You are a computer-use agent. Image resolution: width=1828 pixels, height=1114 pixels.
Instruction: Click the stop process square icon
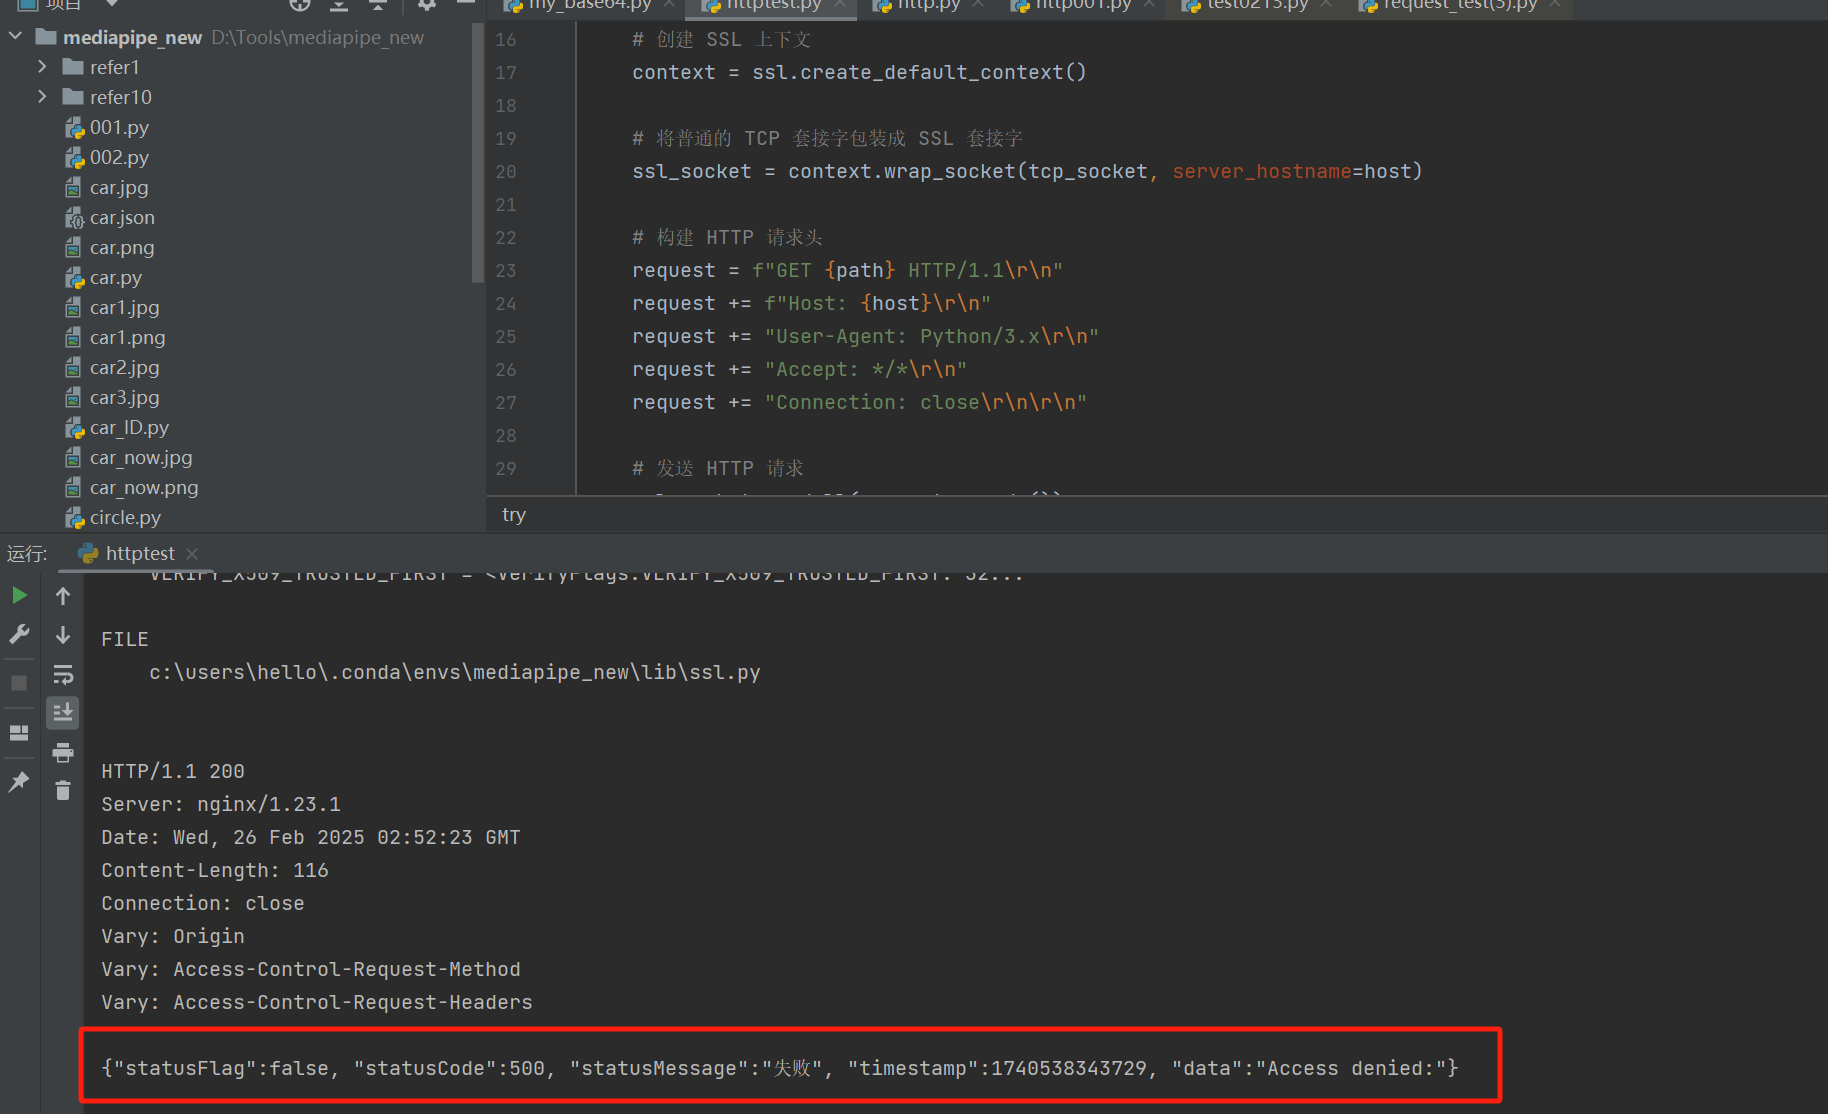tap(19, 683)
